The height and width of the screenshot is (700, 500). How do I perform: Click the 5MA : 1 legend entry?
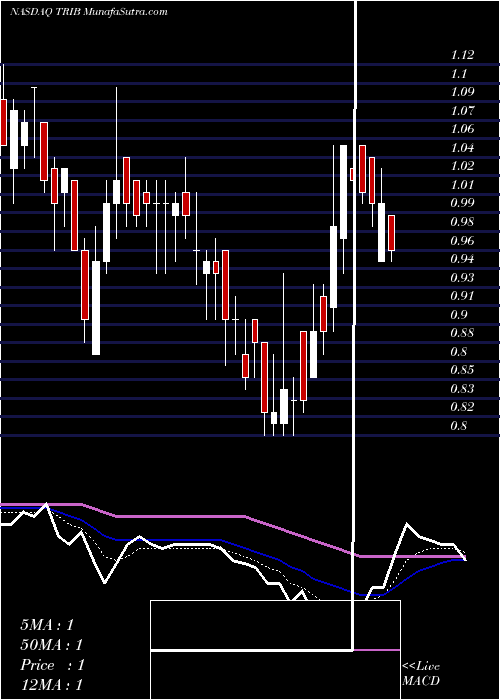point(47,625)
